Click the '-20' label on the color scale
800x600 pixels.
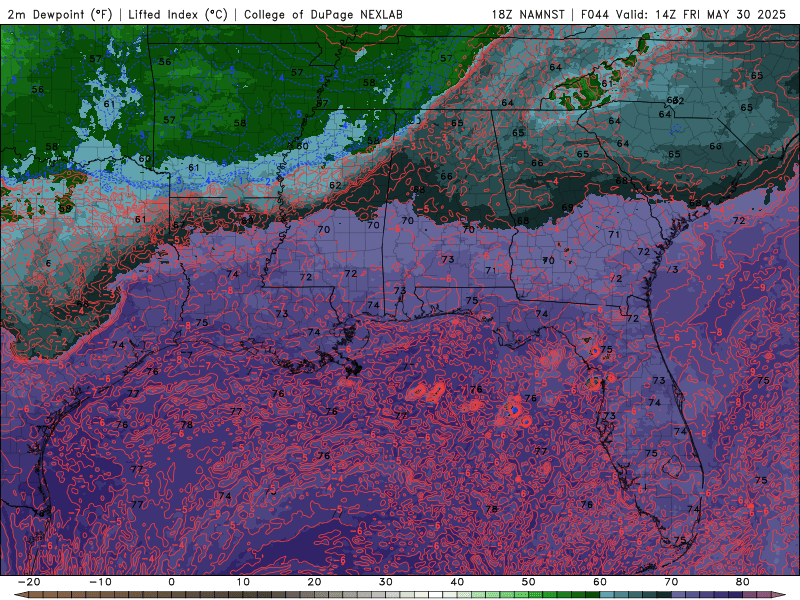pyautogui.click(x=29, y=582)
